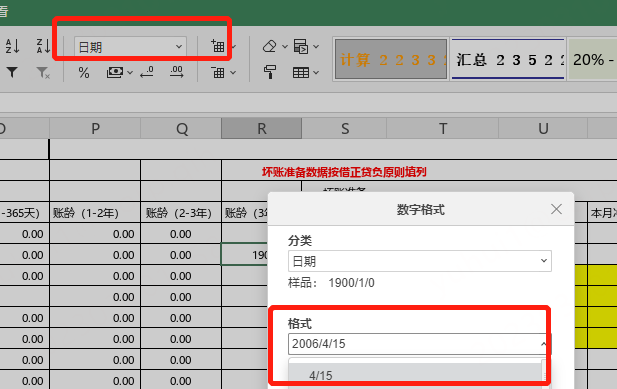Apply the 计算 cell style

click(391, 59)
